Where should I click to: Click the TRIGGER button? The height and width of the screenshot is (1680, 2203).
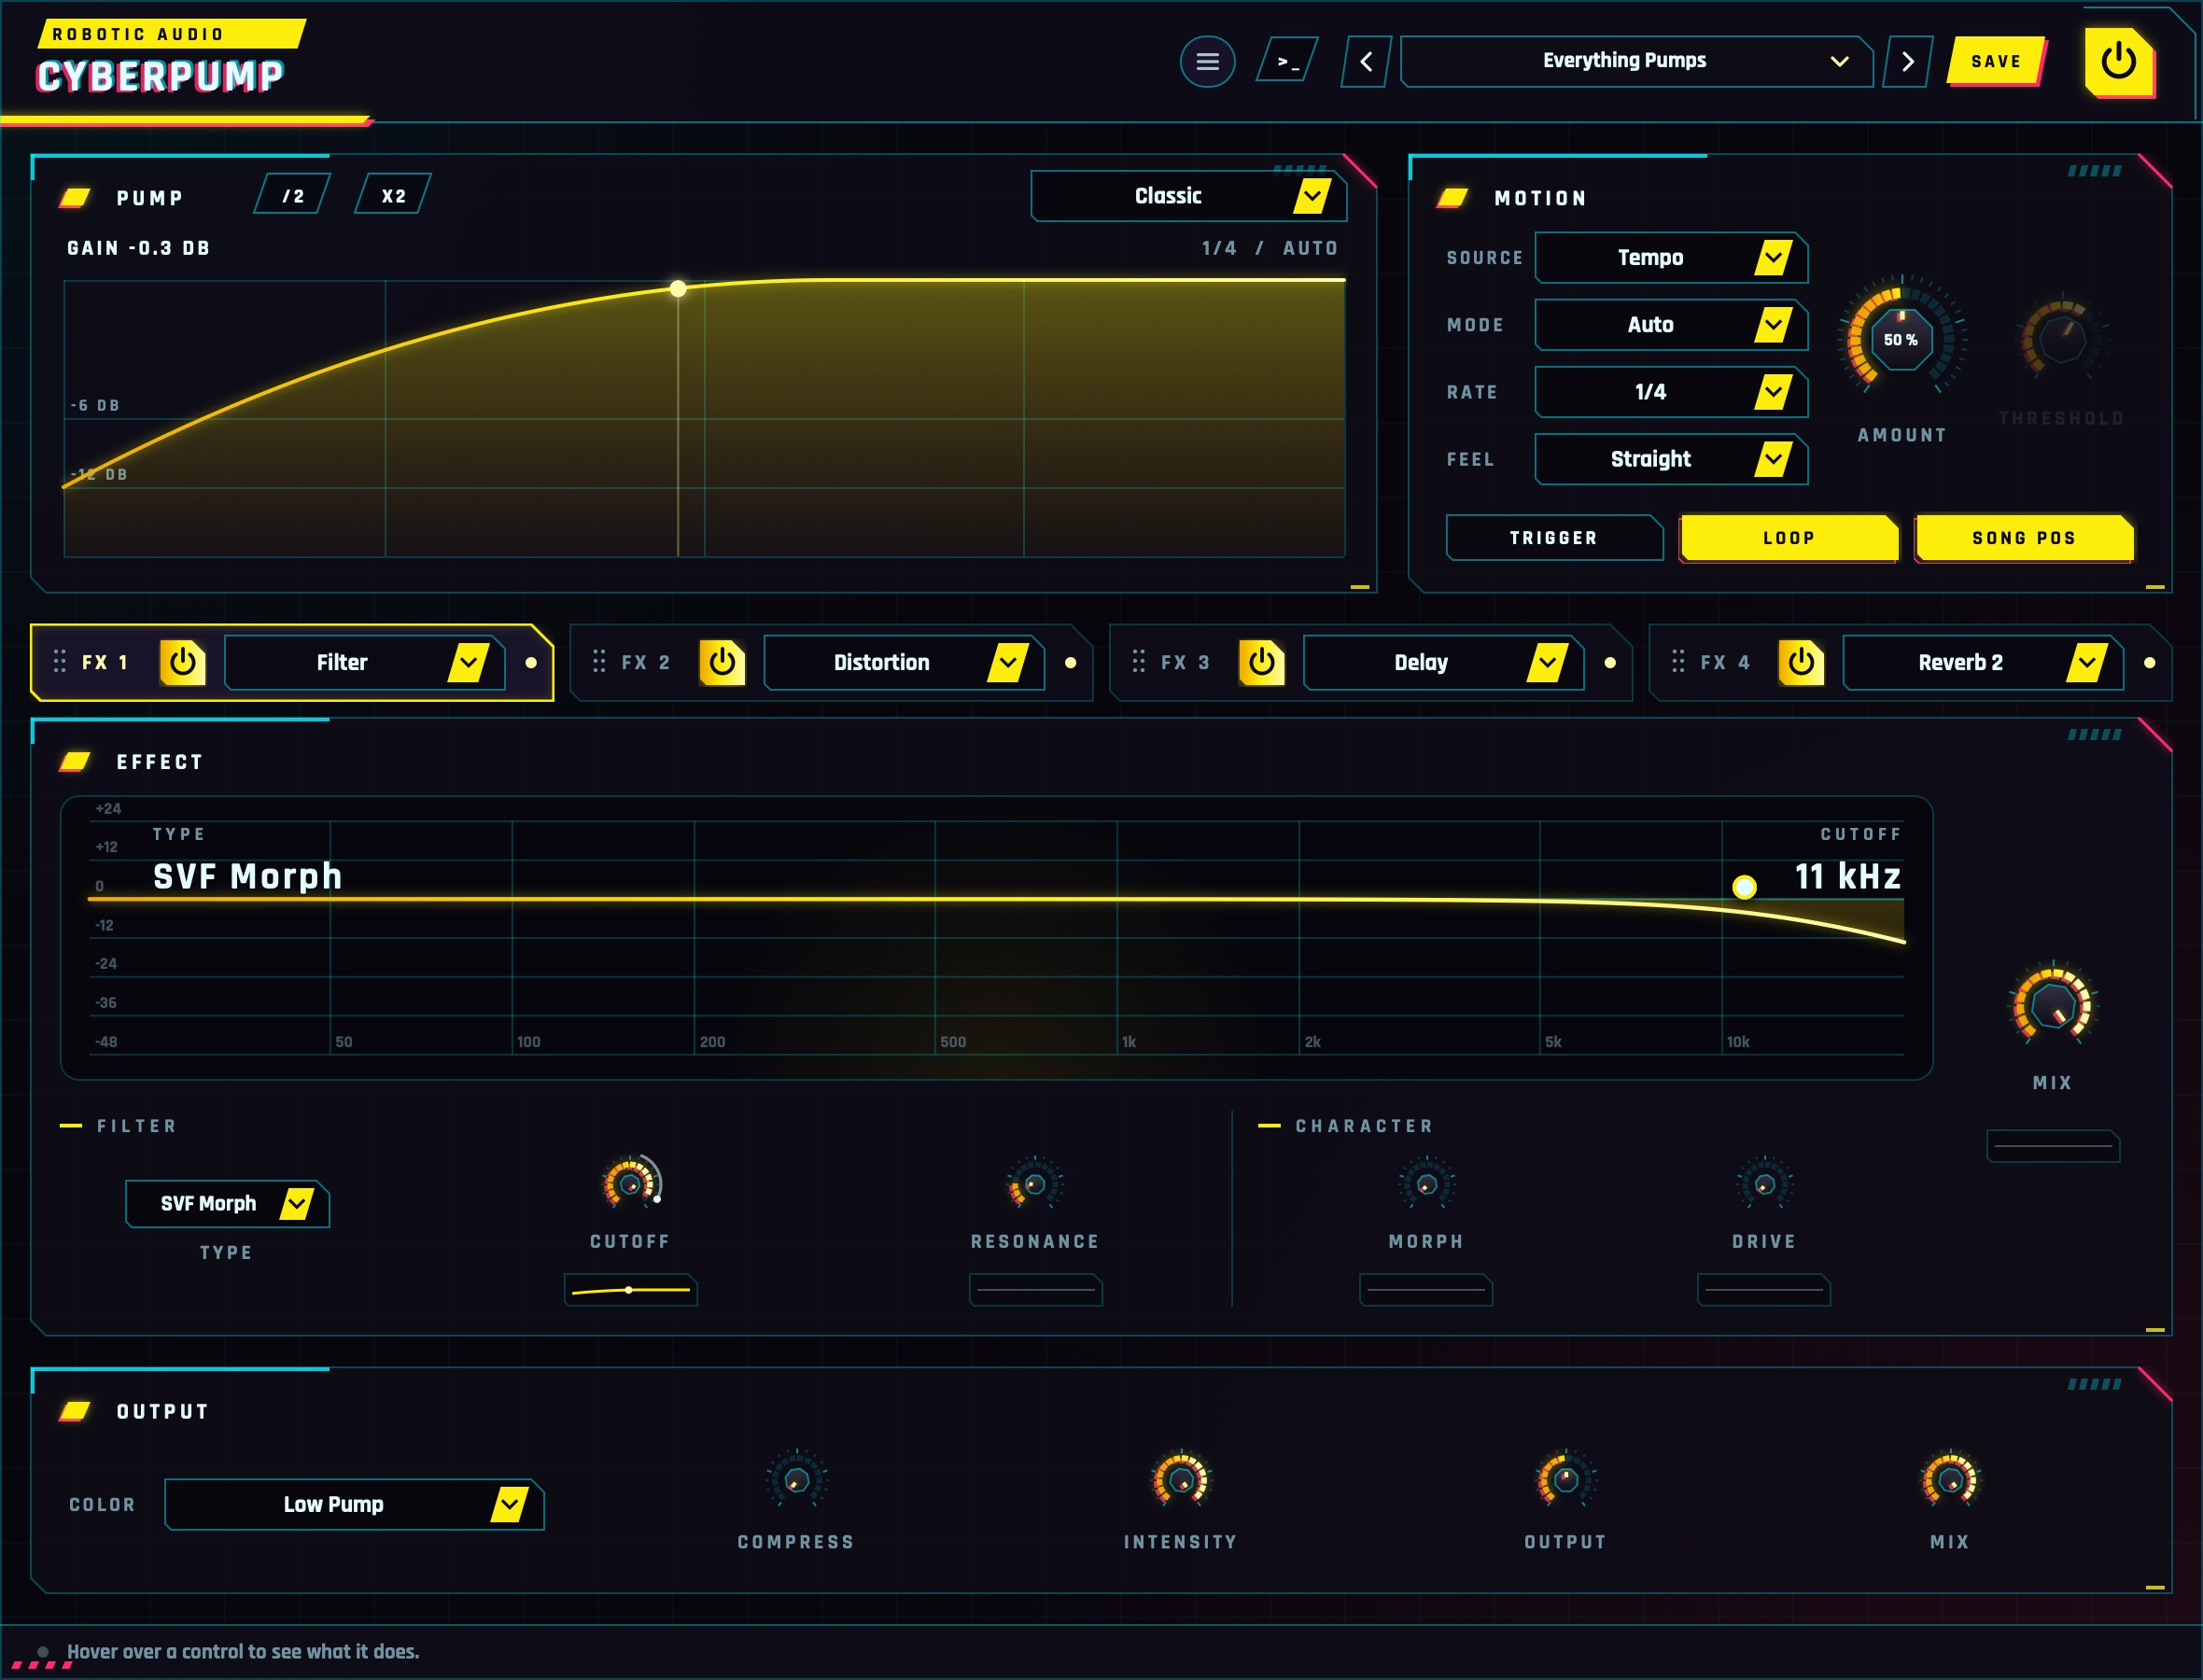point(1553,538)
